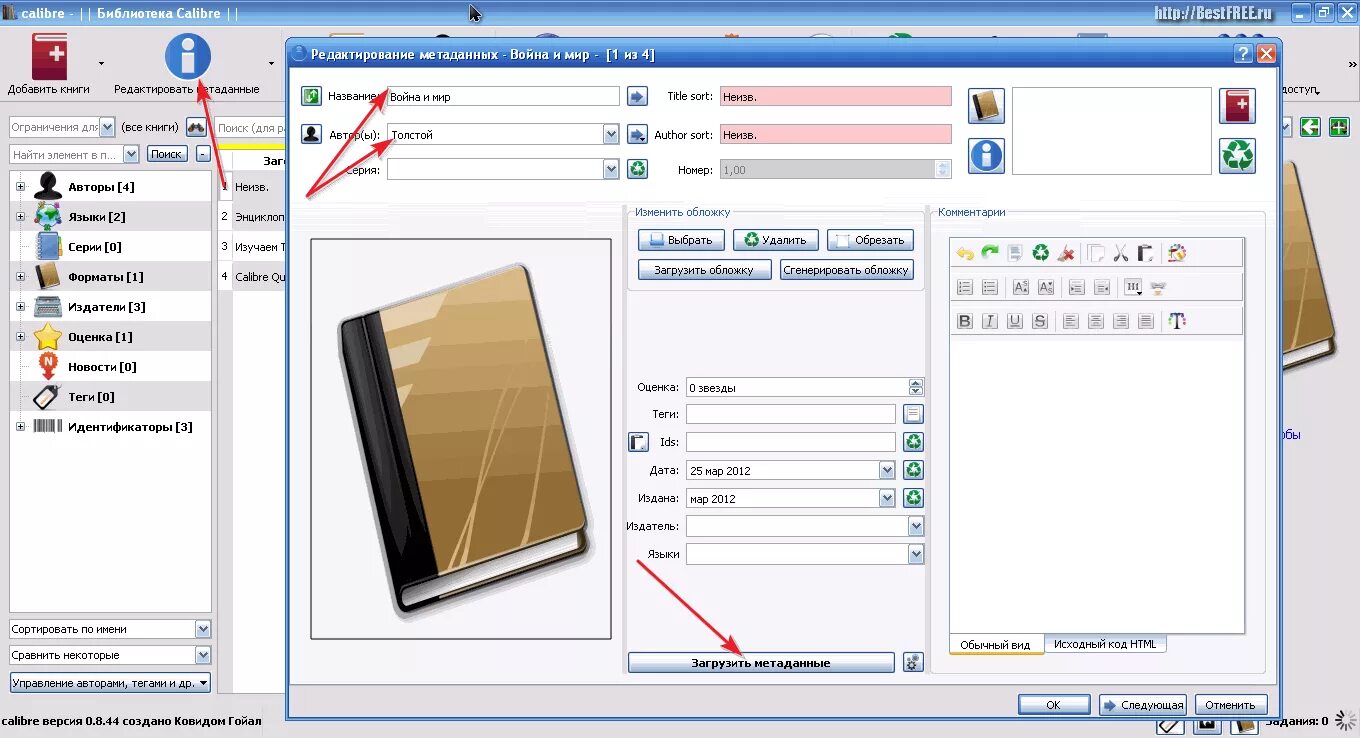
Task: Click the insert link icon in comments toolbar
Action: (1158, 287)
